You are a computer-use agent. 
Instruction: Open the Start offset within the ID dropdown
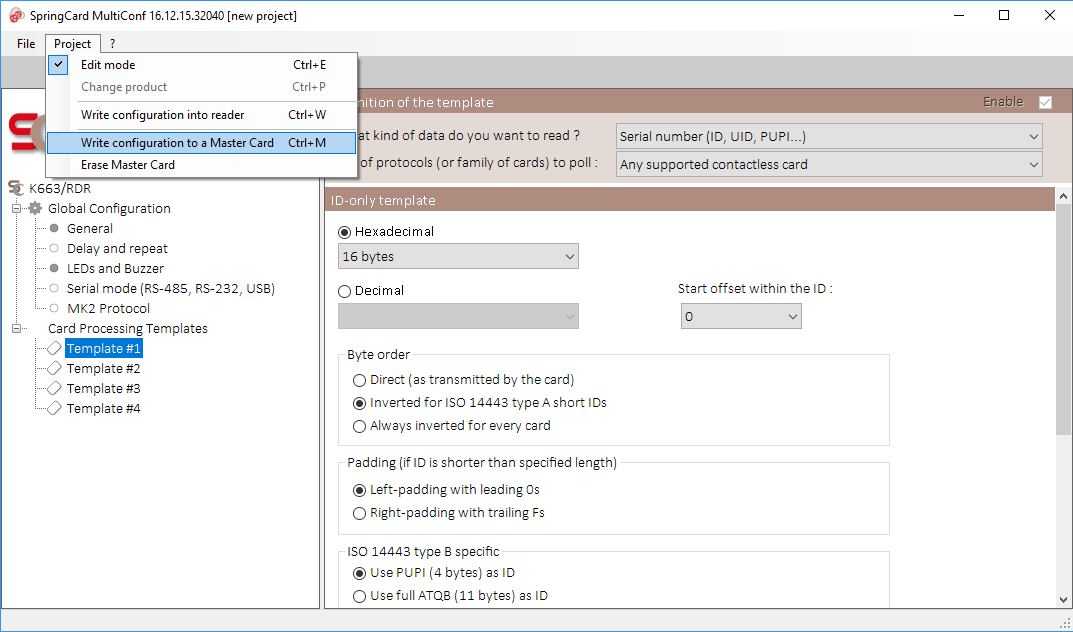[741, 317]
